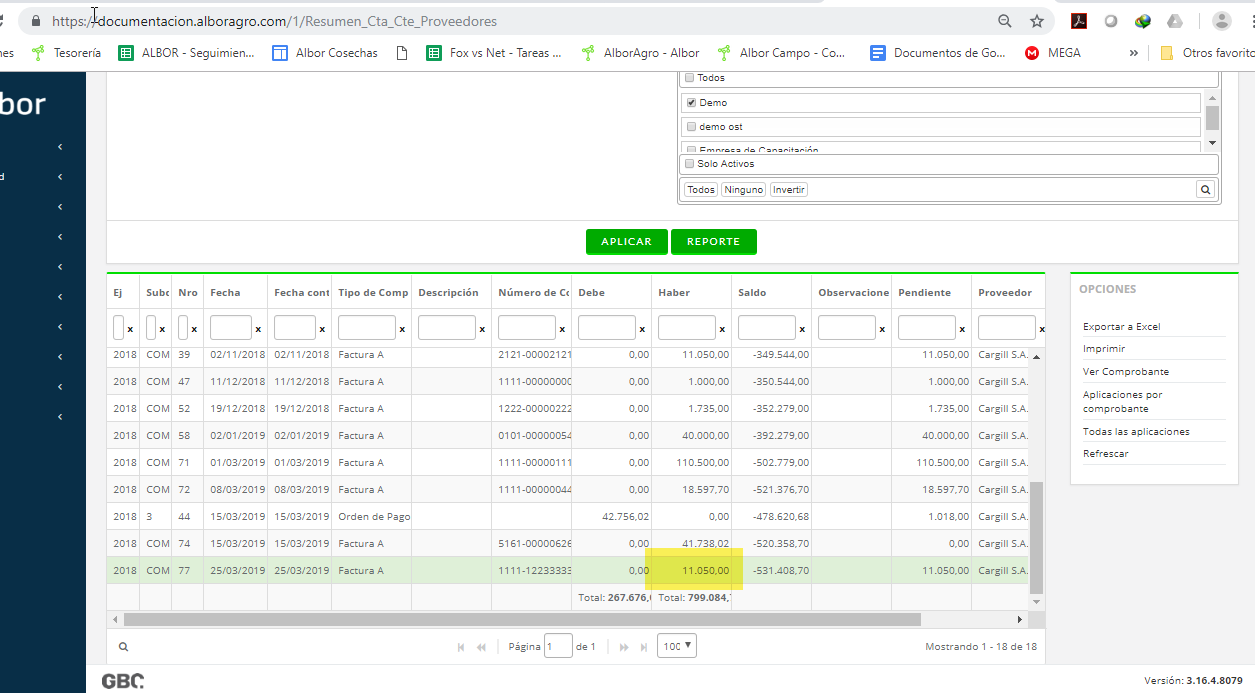The width and height of the screenshot is (1255, 693).
Task: Go to the next page of results
Action: click(x=623, y=647)
